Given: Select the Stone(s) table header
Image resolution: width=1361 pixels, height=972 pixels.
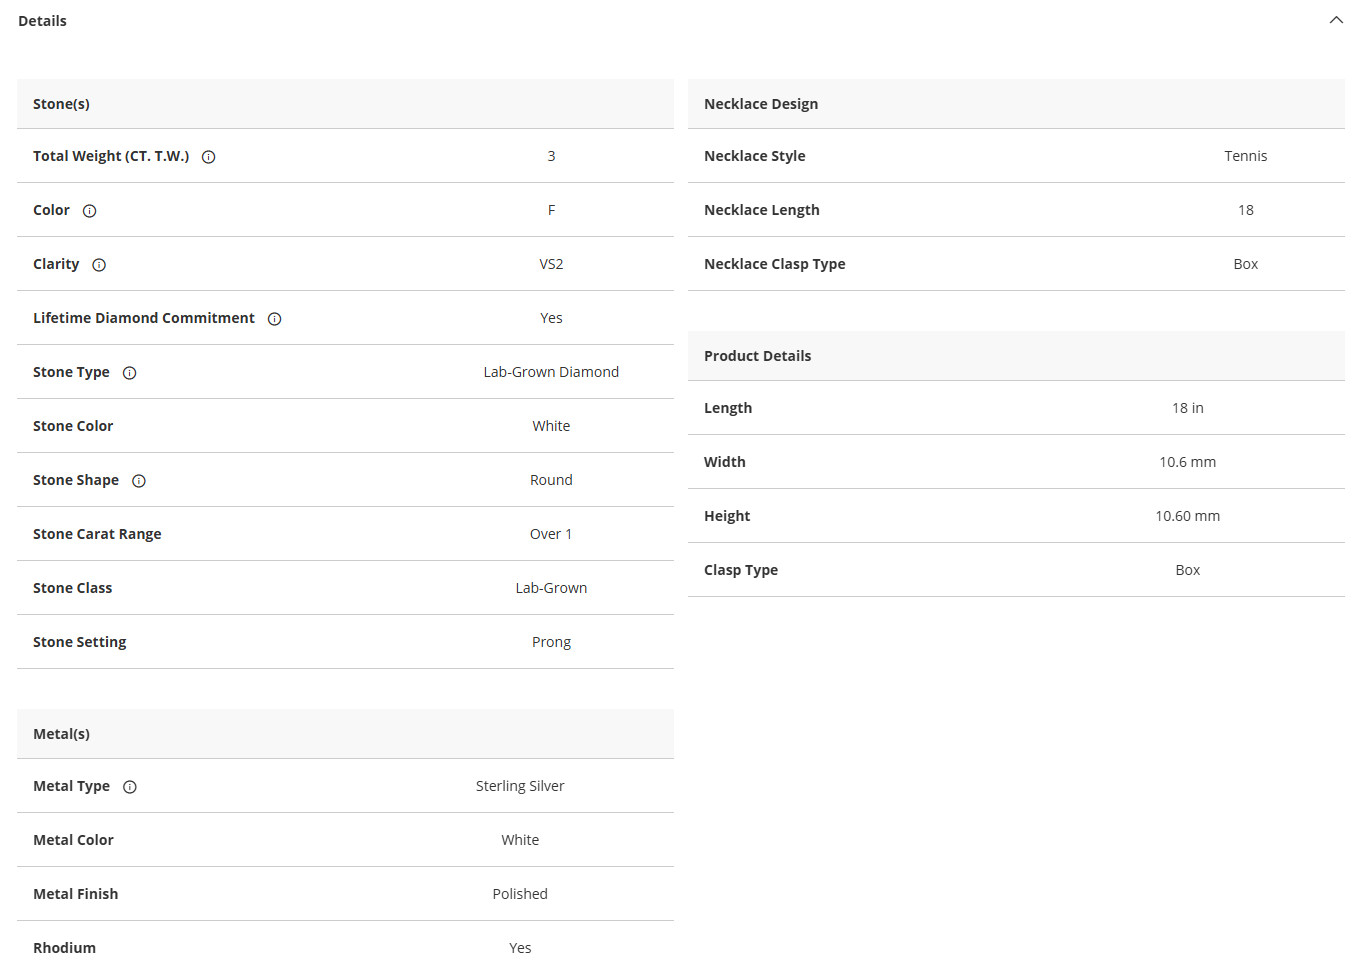Looking at the screenshot, I should (345, 104).
